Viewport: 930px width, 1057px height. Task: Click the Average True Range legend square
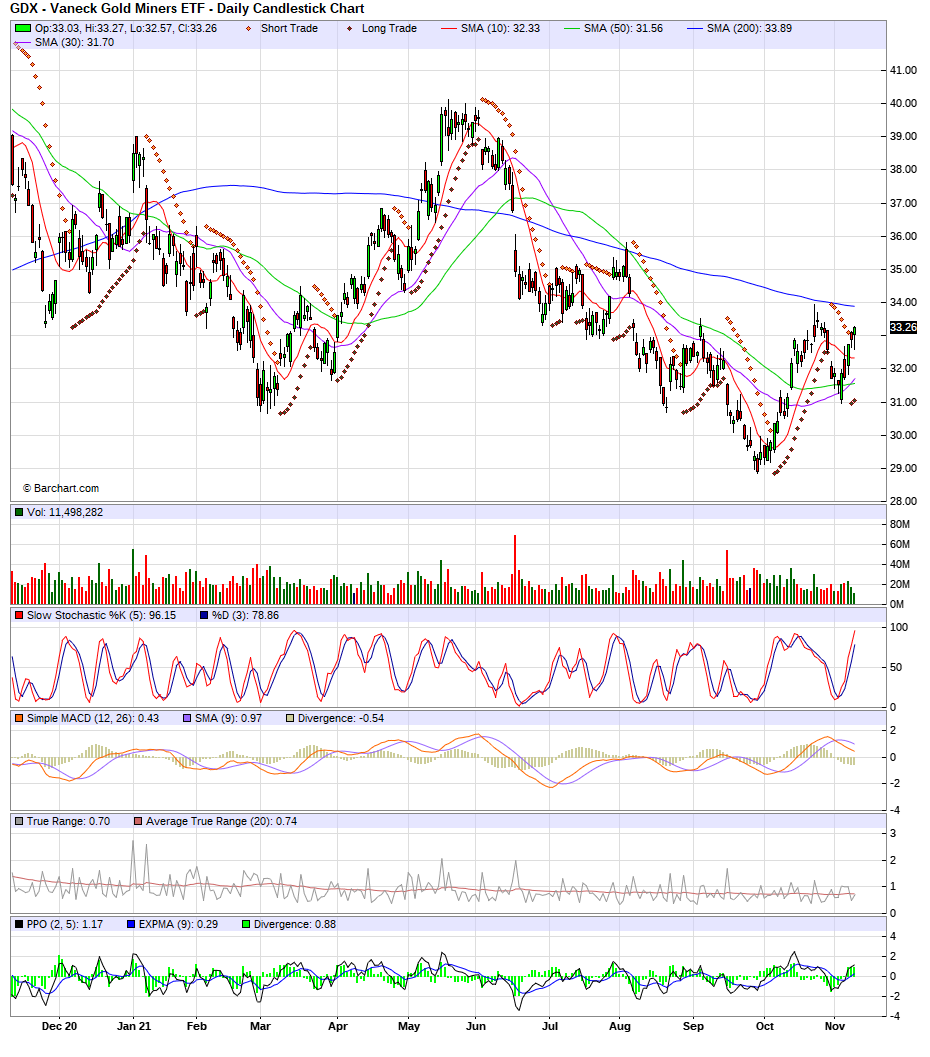138,822
